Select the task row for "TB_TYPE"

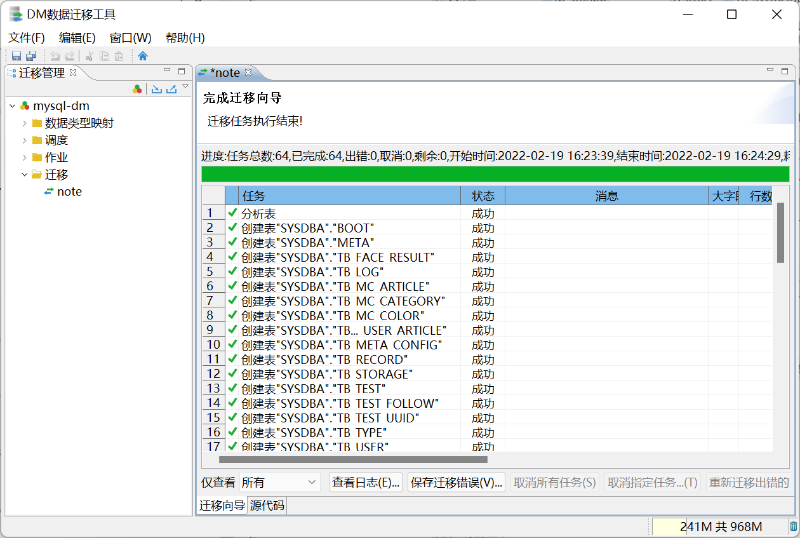(487, 432)
